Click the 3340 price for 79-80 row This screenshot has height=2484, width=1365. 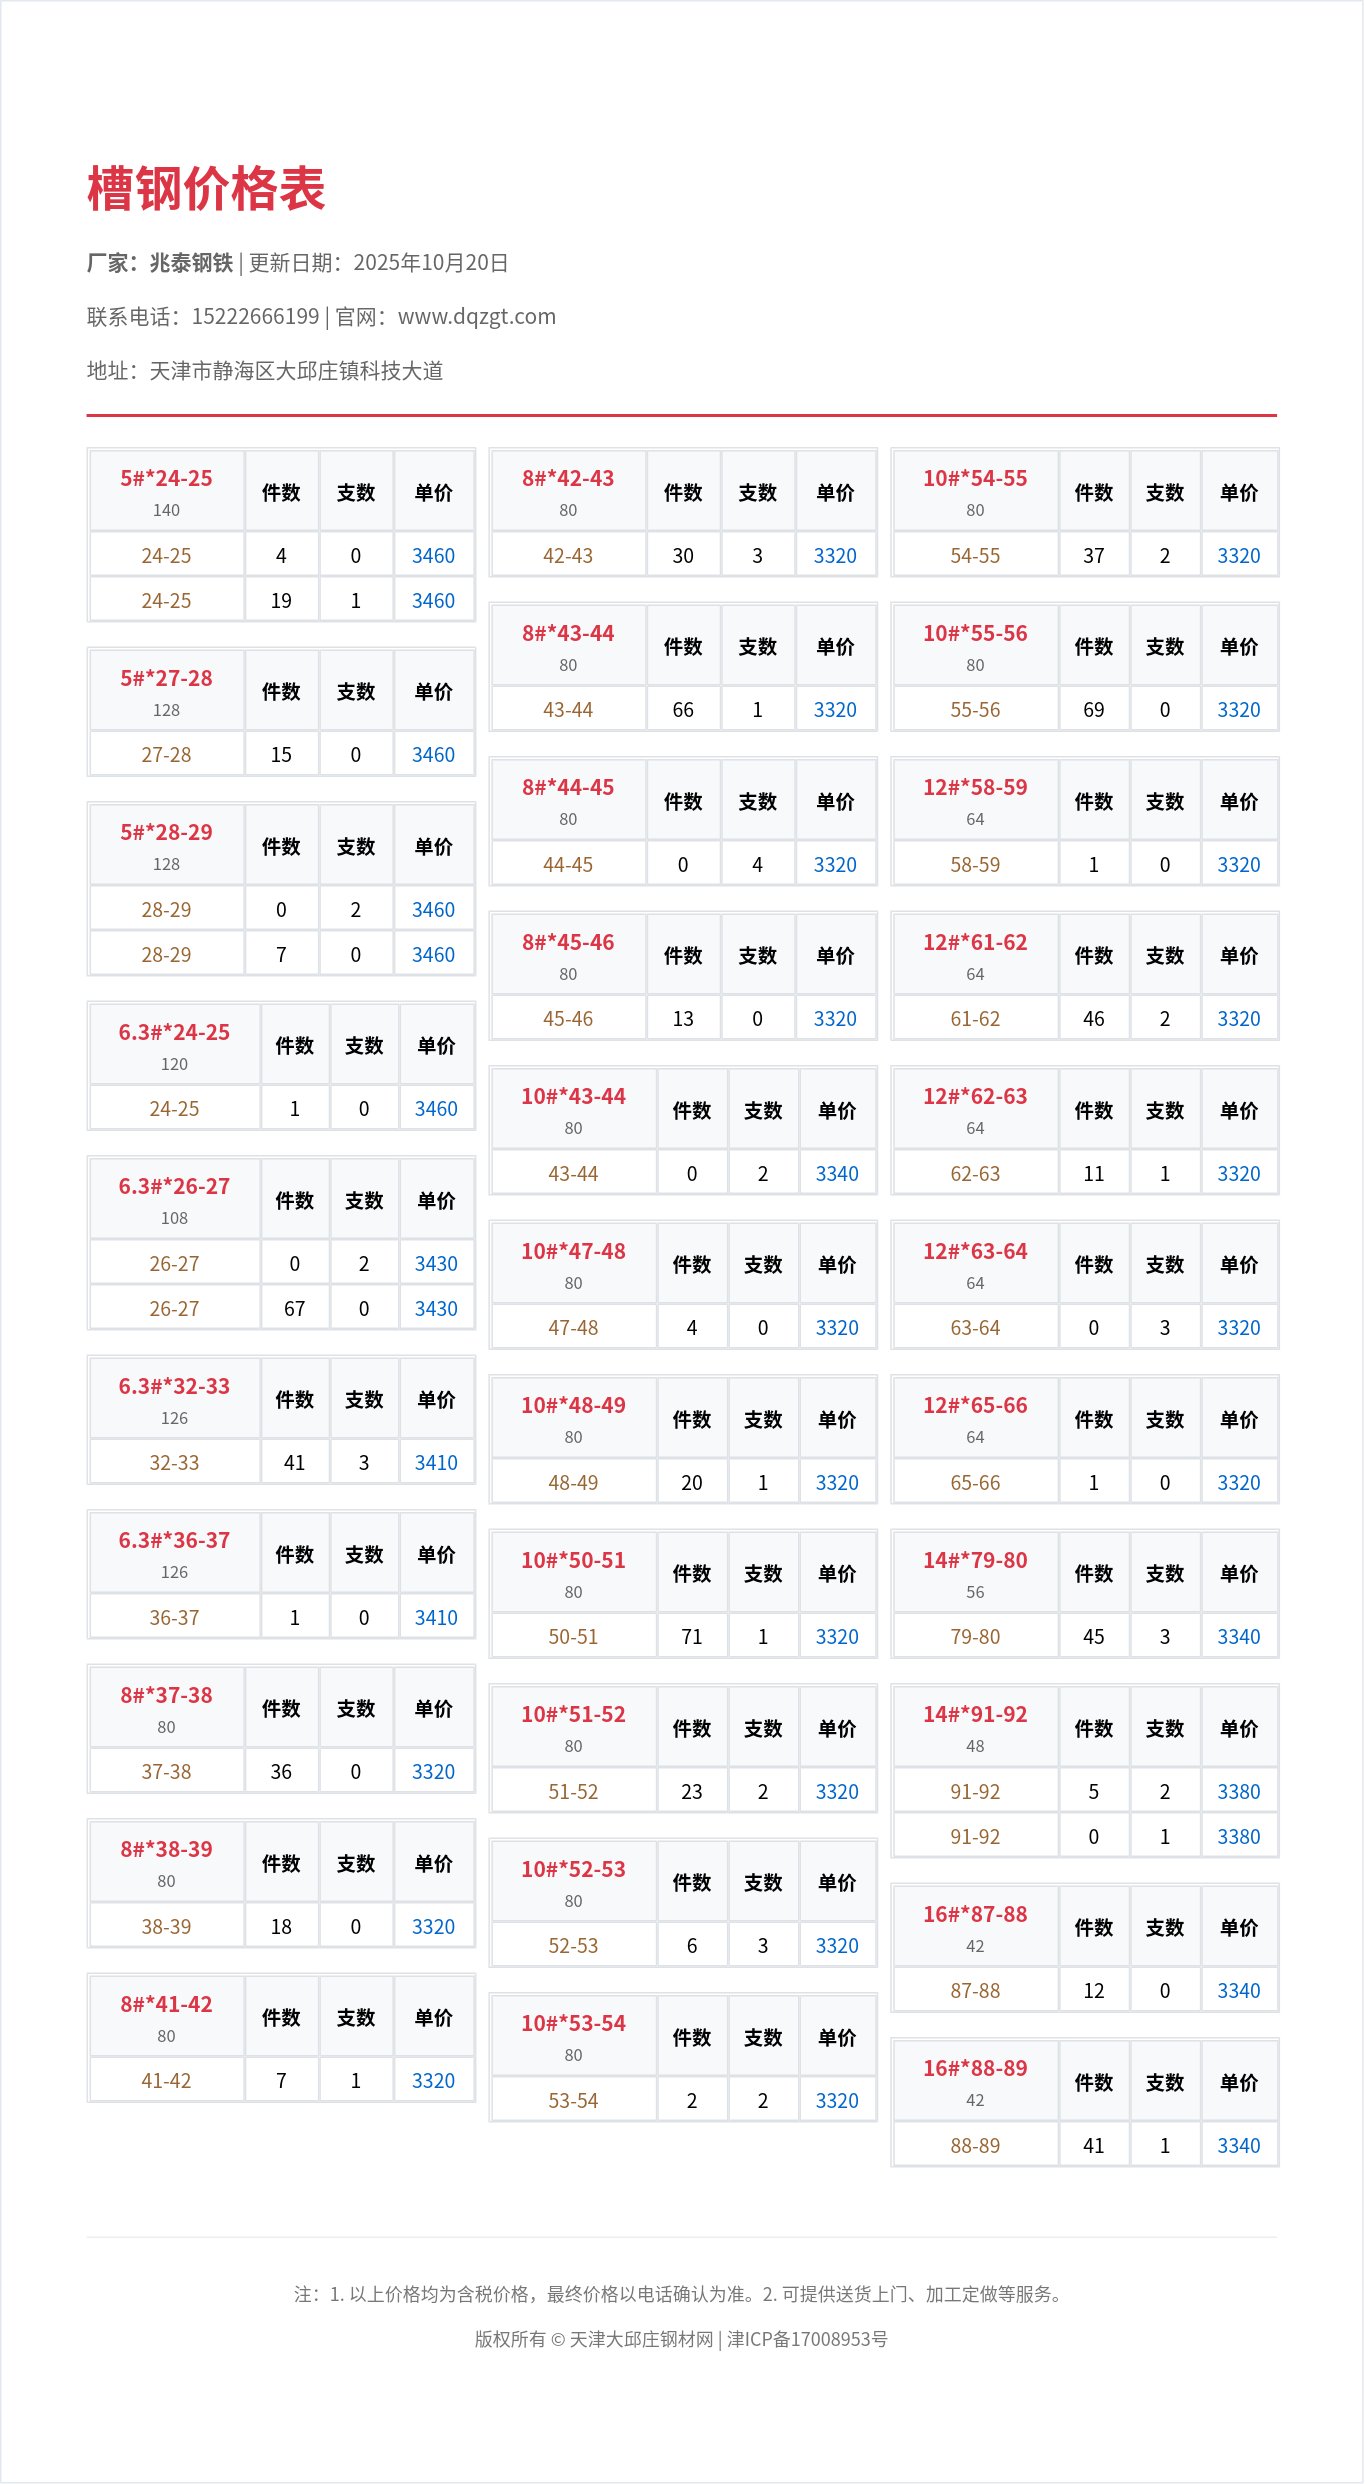click(x=1238, y=1637)
